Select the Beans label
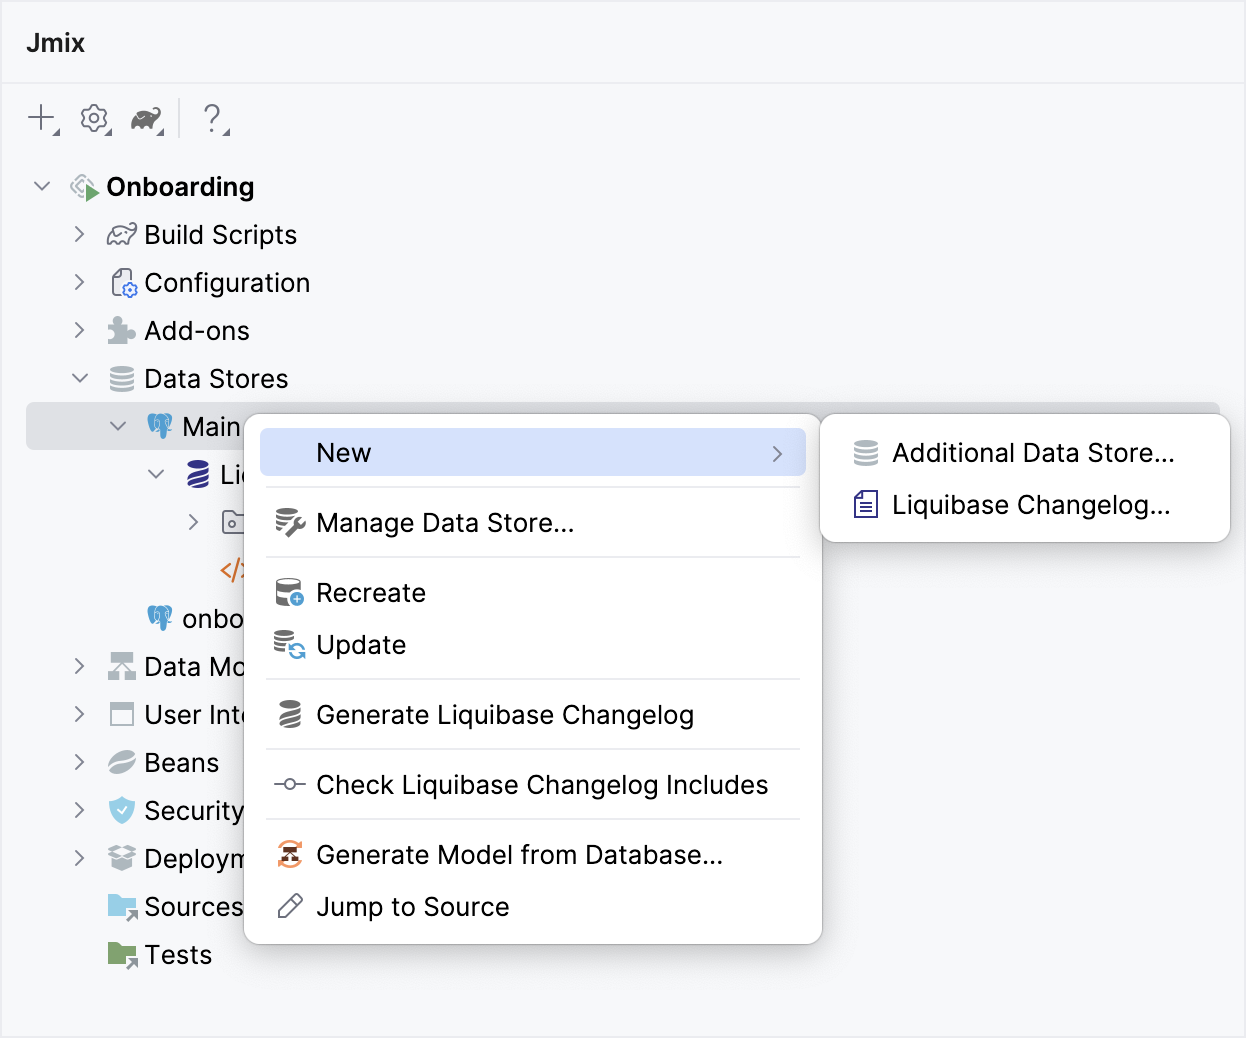1246x1038 pixels. (181, 763)
